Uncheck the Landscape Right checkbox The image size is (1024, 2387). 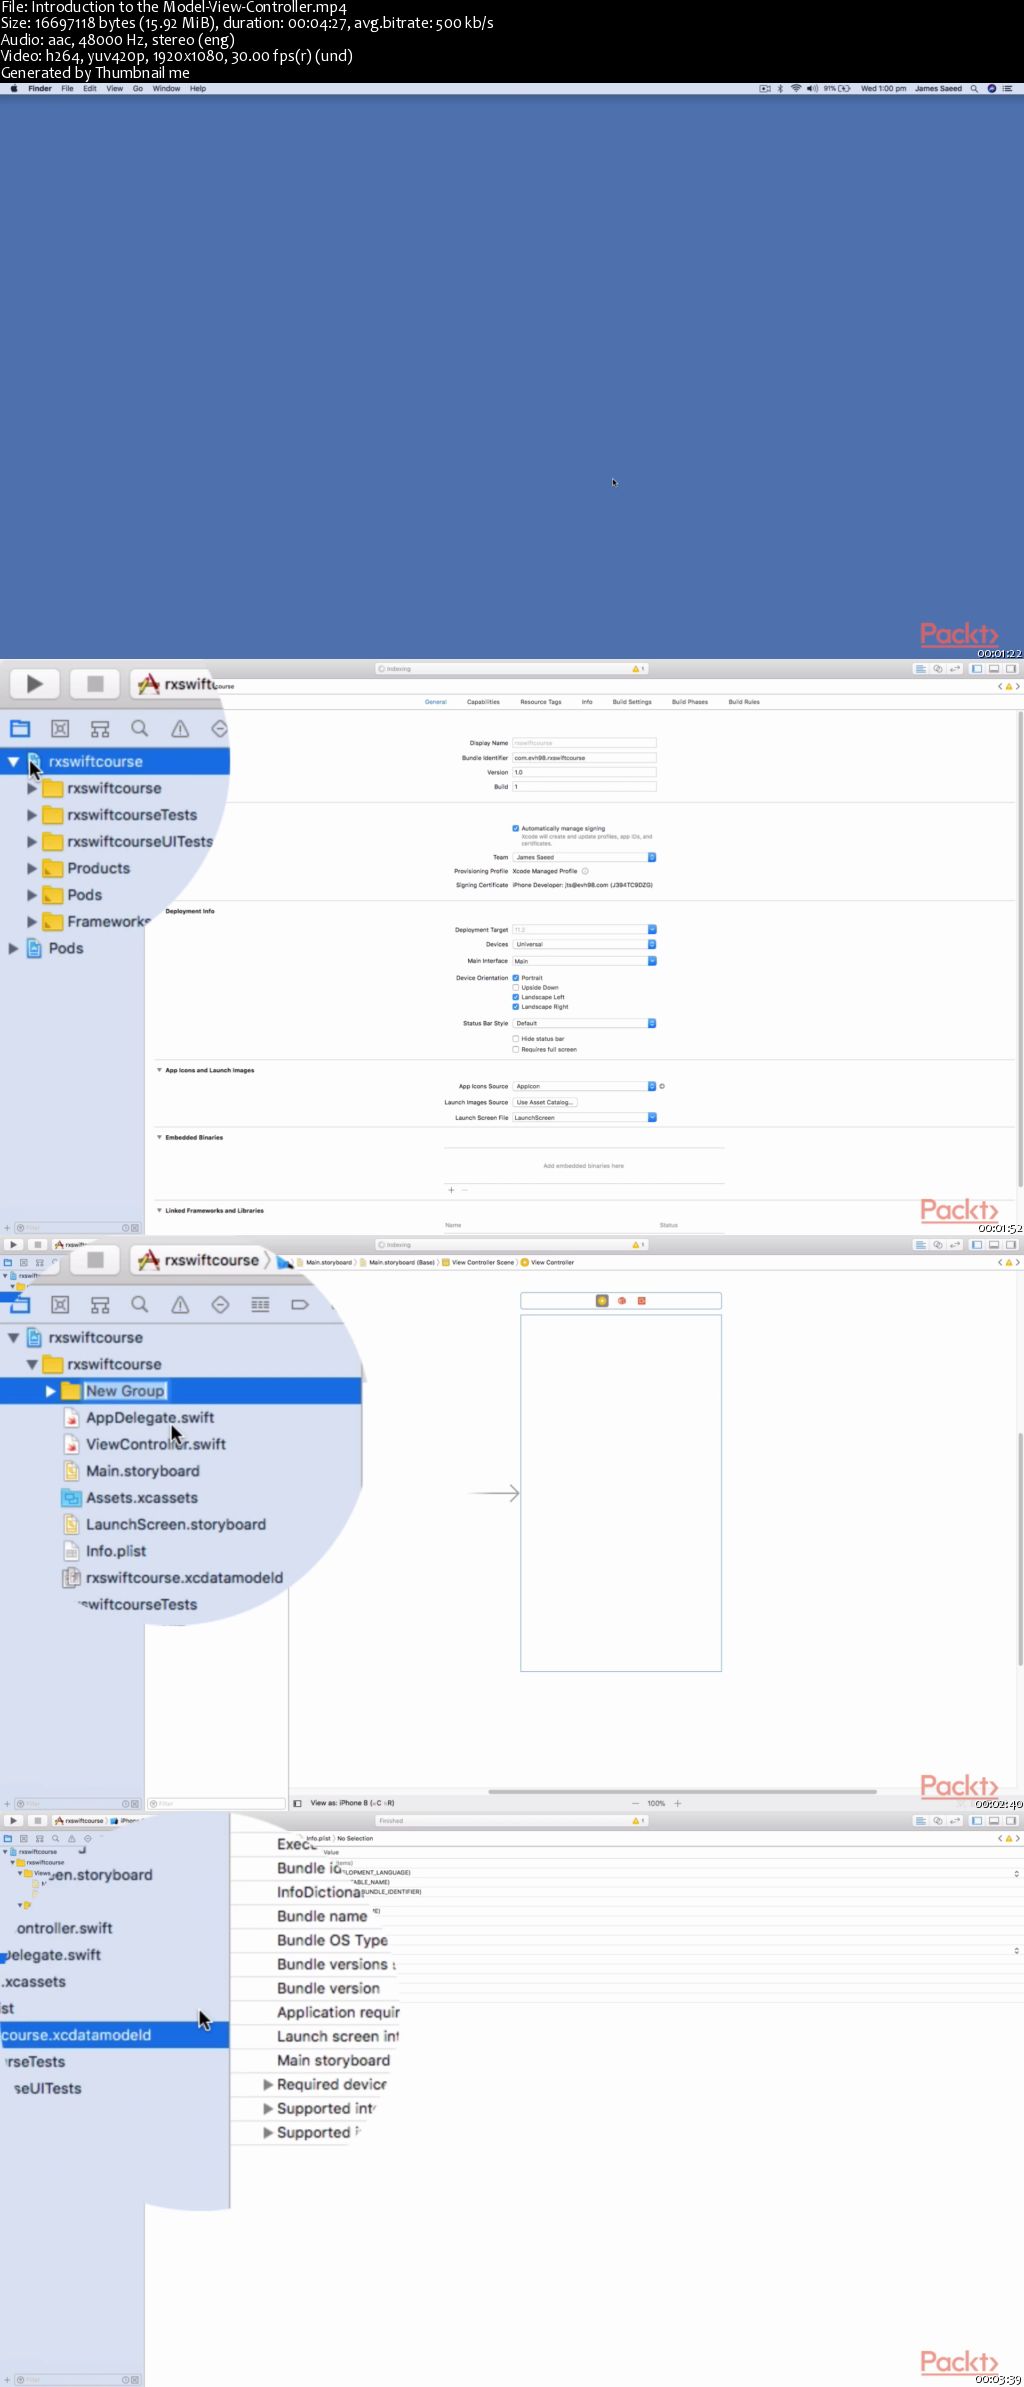(516, 1006)
